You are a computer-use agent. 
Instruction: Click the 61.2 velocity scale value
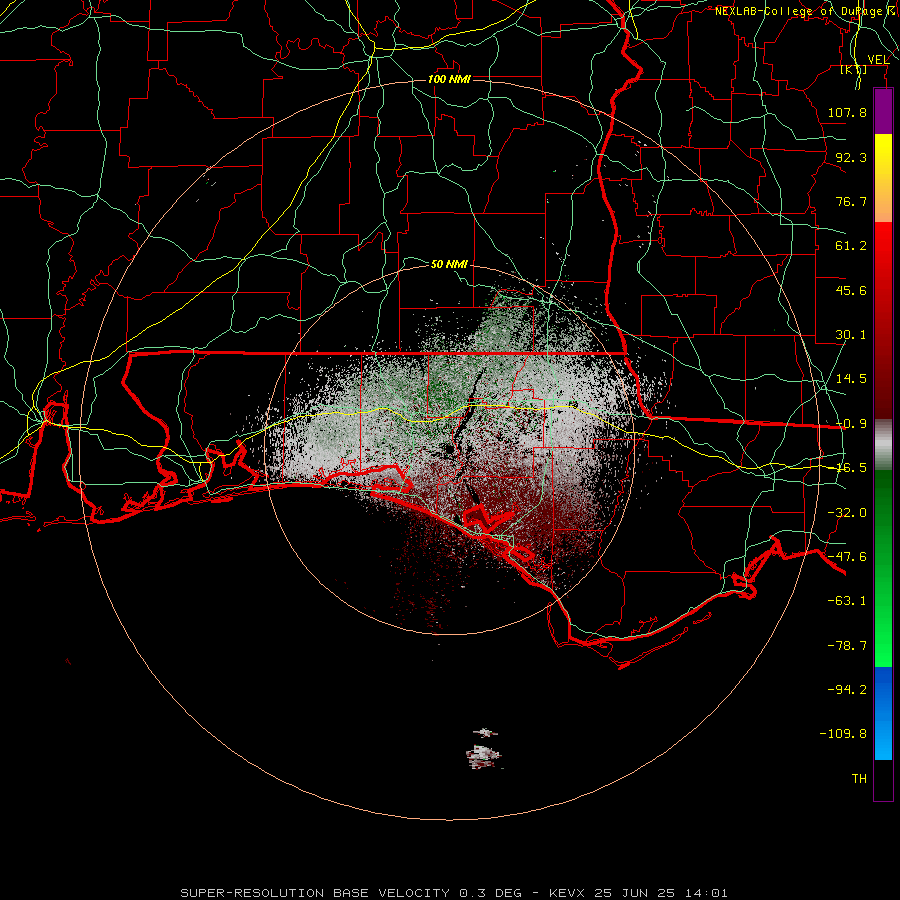(851, 246)
